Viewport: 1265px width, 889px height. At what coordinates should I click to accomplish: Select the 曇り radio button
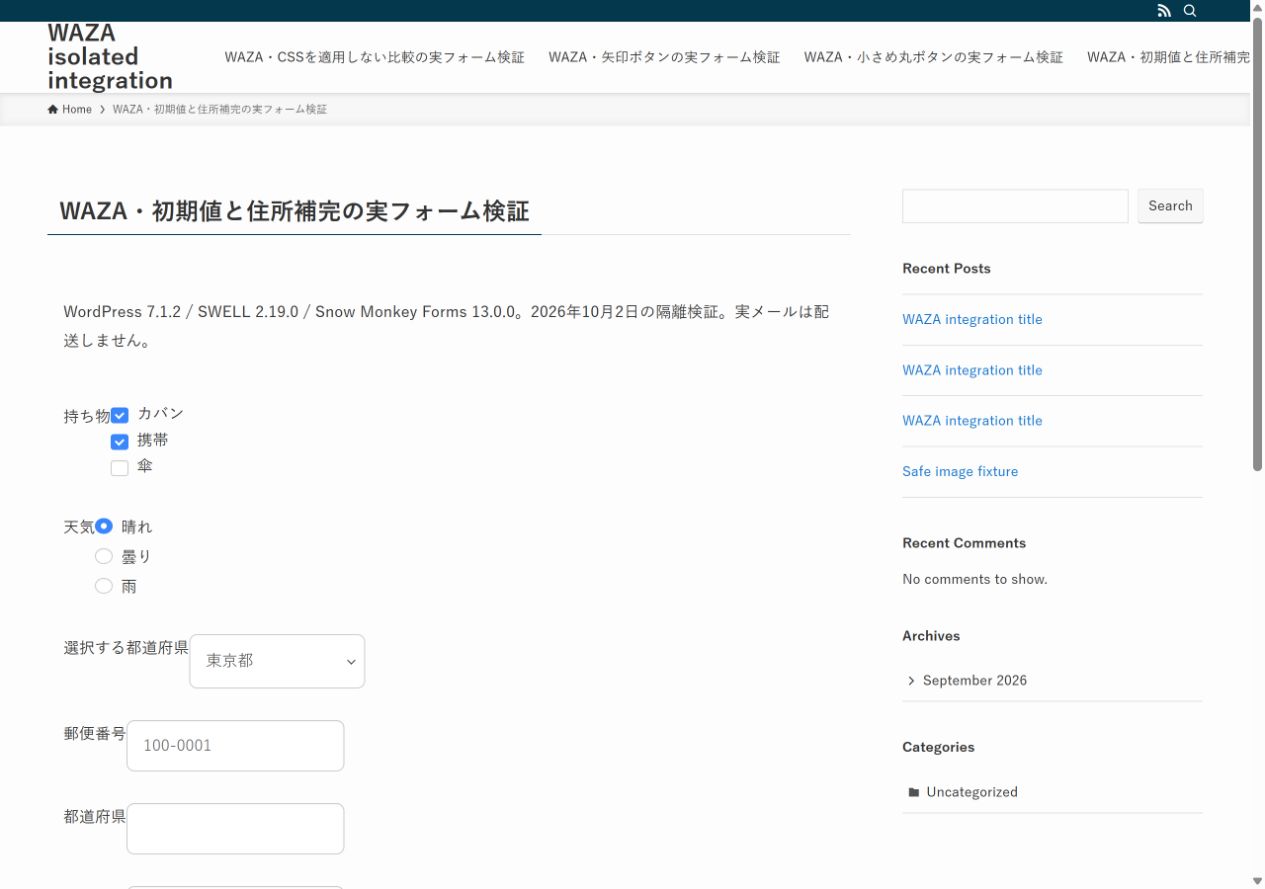click(104, 556)
